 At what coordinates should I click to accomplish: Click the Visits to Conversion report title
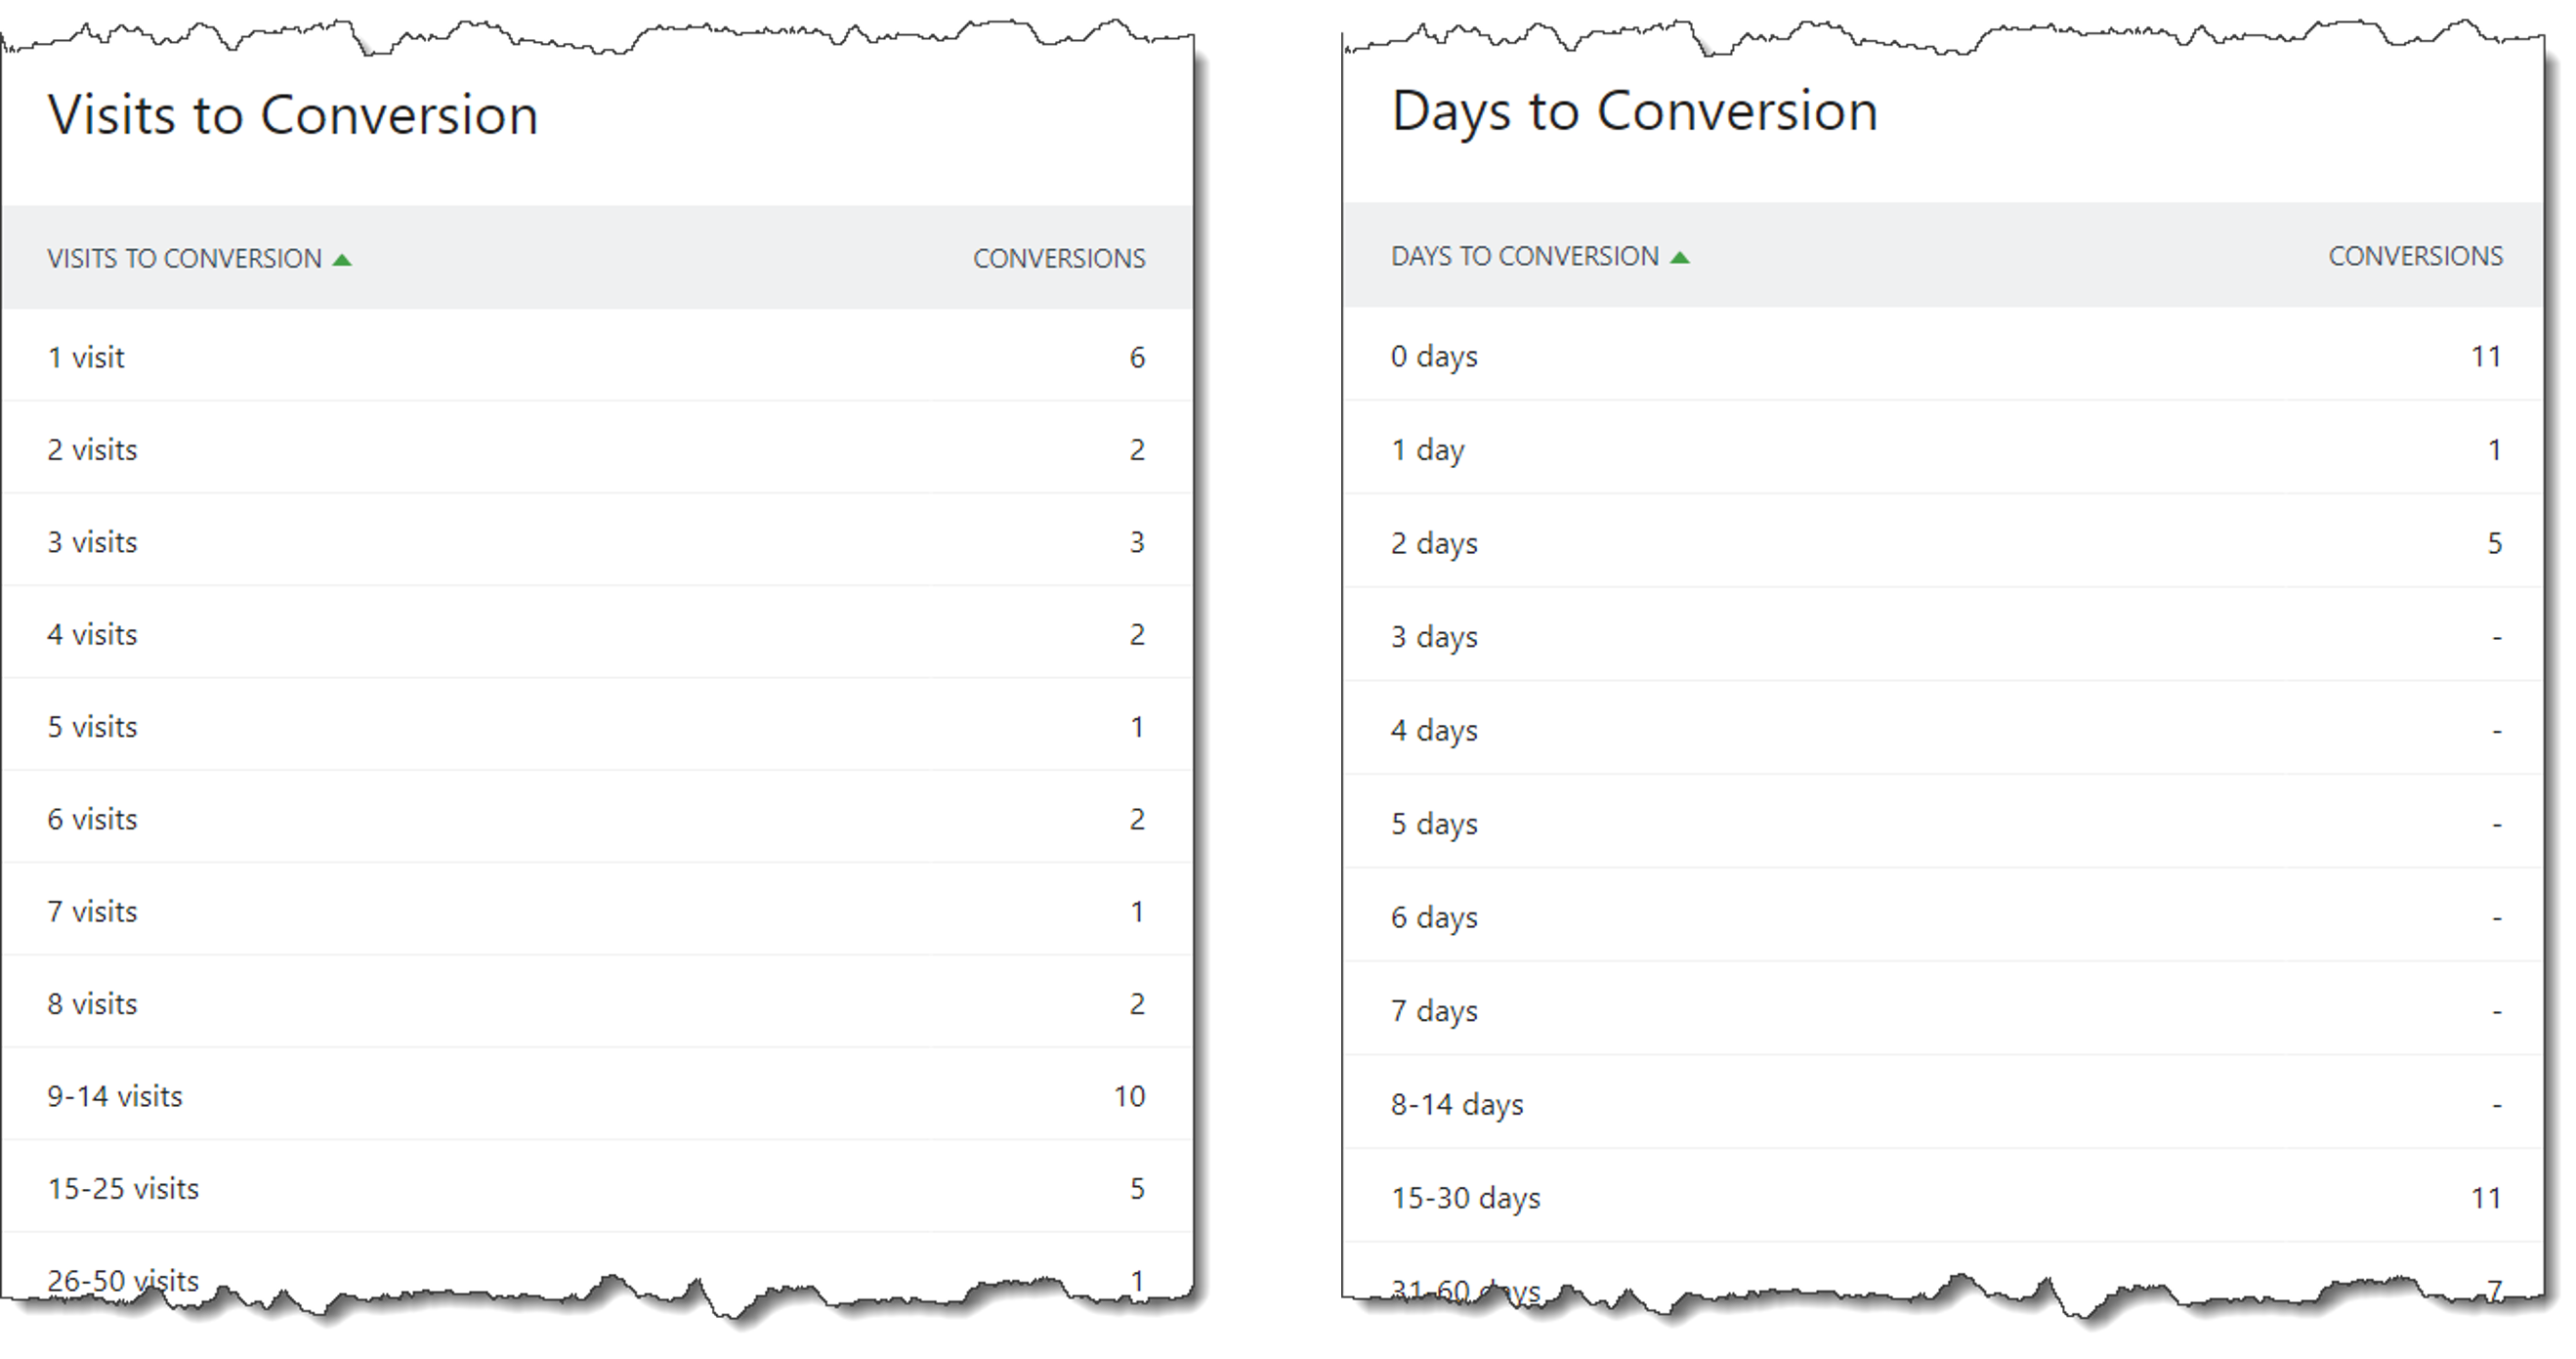(x=293, y=115)
